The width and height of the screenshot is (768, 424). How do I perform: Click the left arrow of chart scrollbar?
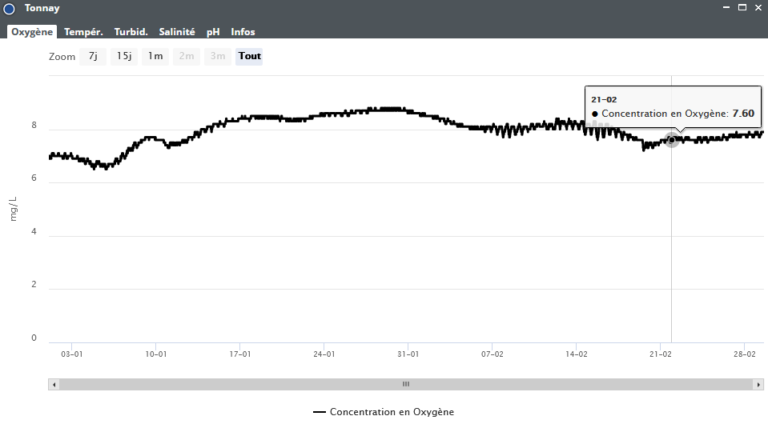pyautogui.click(x=54, y=384)
